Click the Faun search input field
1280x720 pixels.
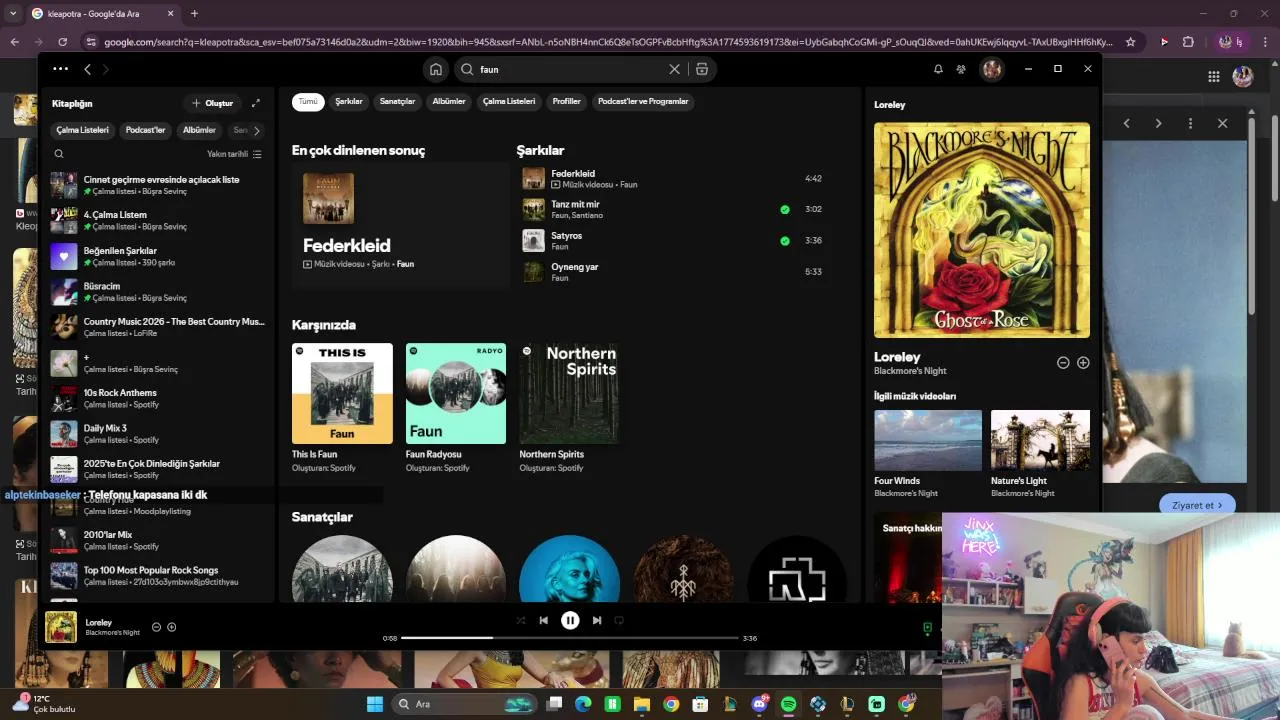[x=572, y=69]
